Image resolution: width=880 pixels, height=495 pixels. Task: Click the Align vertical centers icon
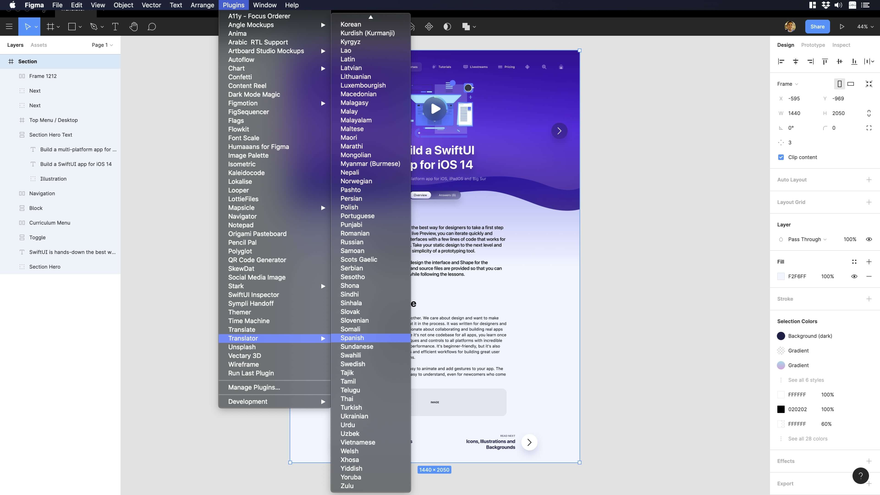[839, 61]
